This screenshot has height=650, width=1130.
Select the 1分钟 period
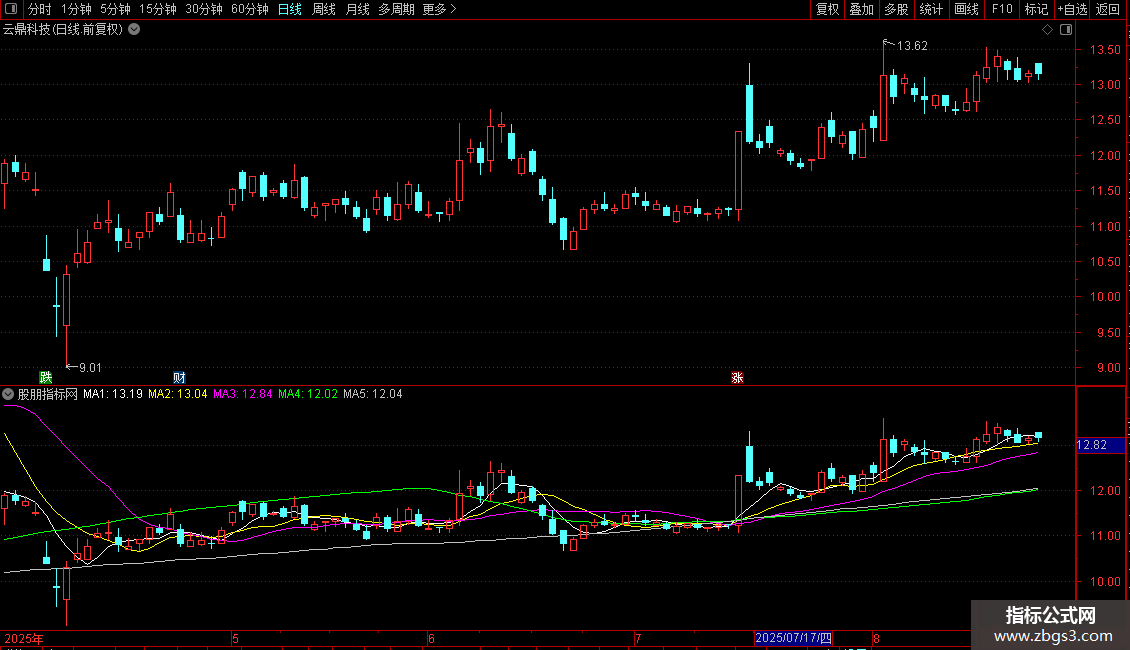(76, 9)
